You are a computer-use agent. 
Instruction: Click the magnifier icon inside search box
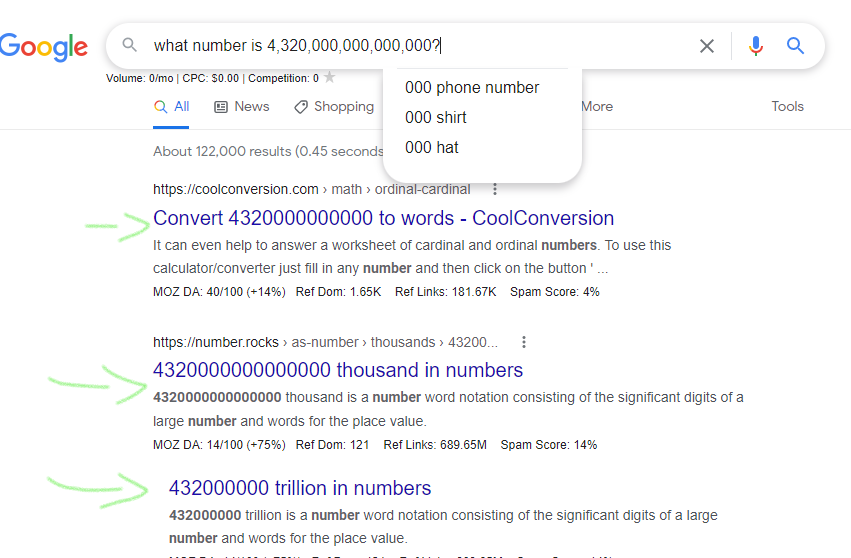pyautogui.click(x=129, y=45)
